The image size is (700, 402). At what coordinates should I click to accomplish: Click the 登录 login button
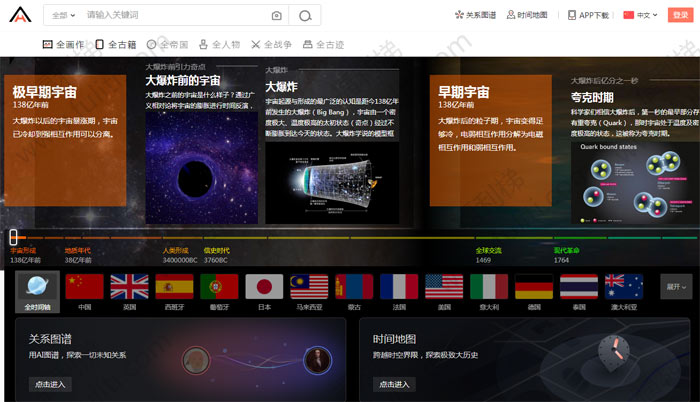680,16
